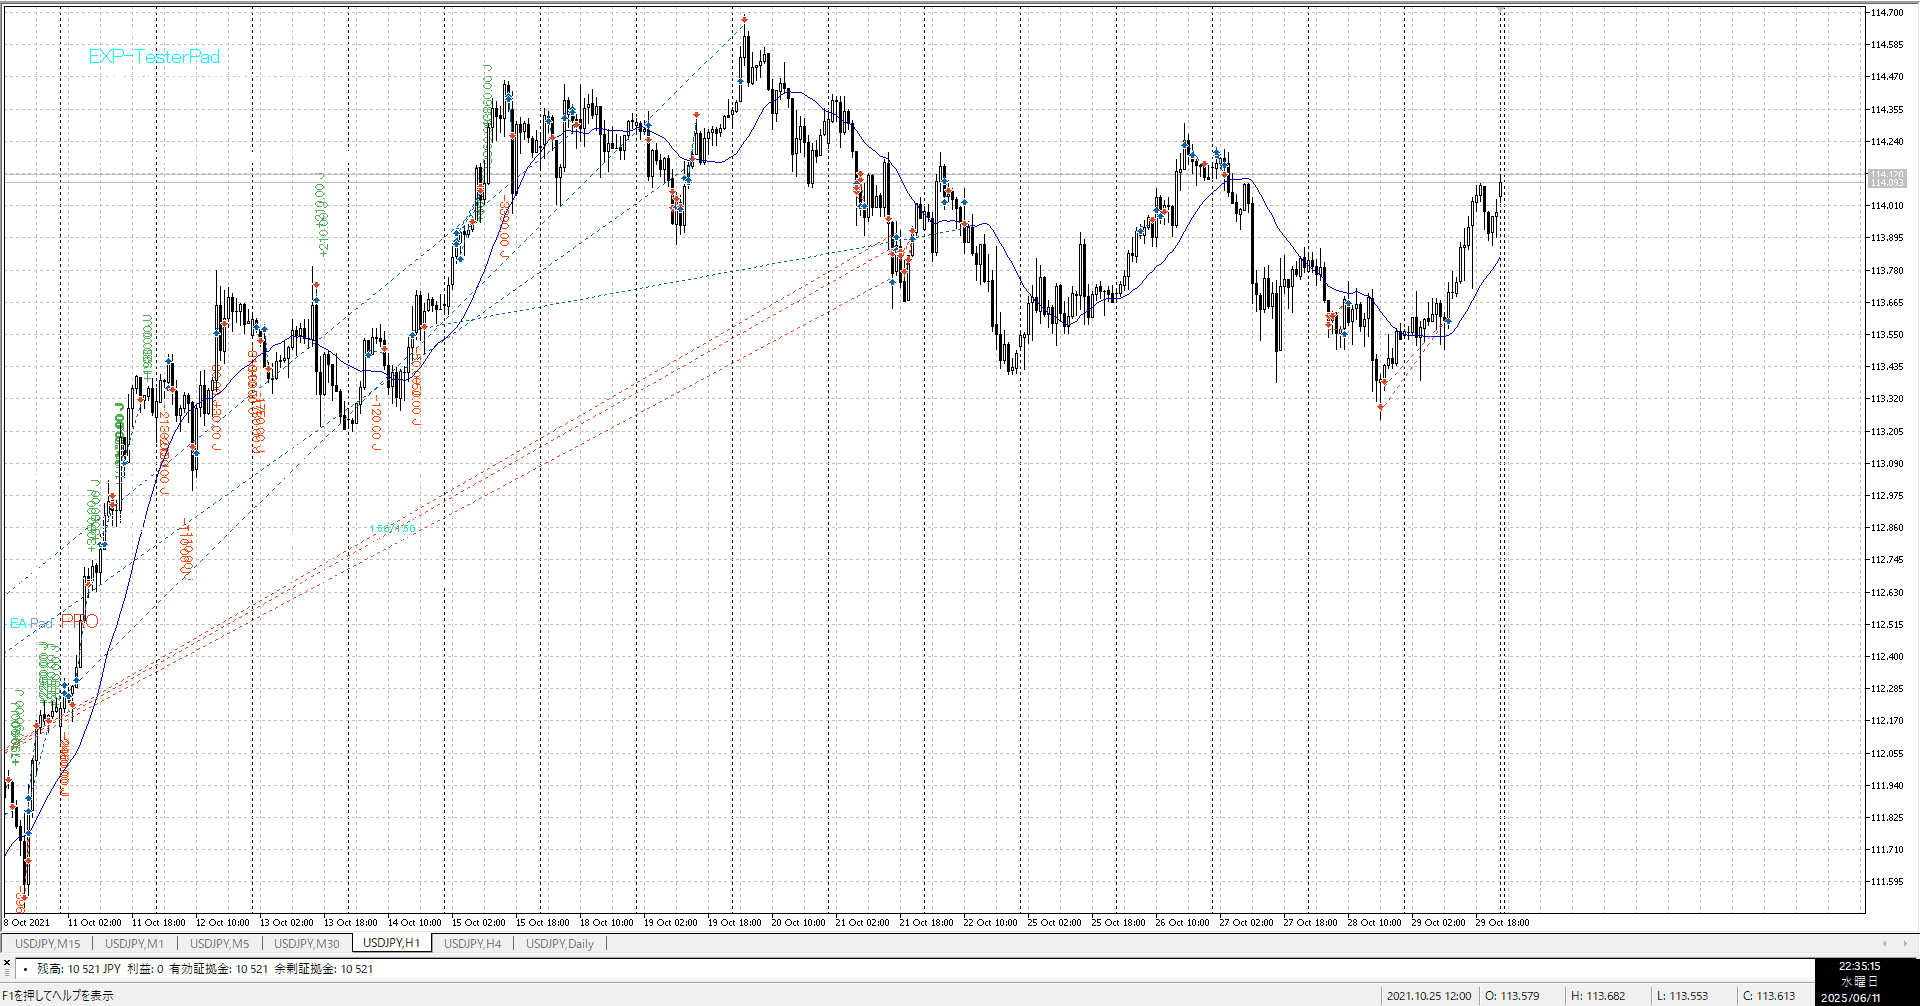
Task: Click the left tab scroll arrow
Action: 1885,943
